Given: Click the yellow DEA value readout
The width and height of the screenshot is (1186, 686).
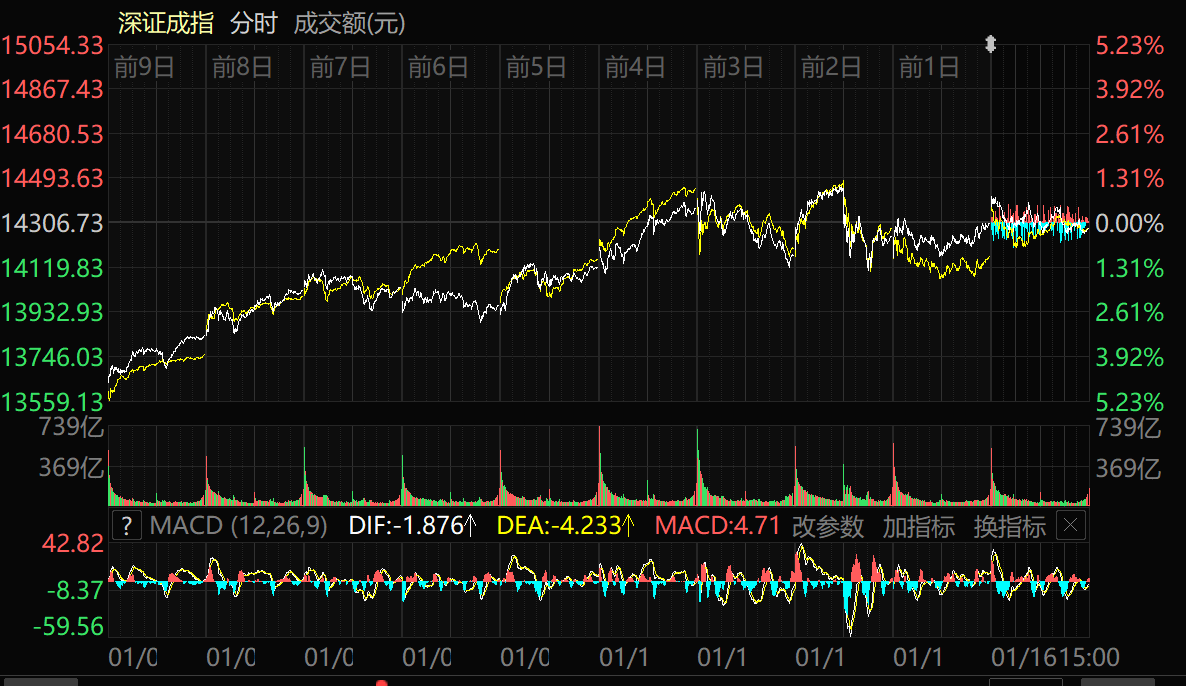Looking at the screenshot, I should (x=566, y=526).
